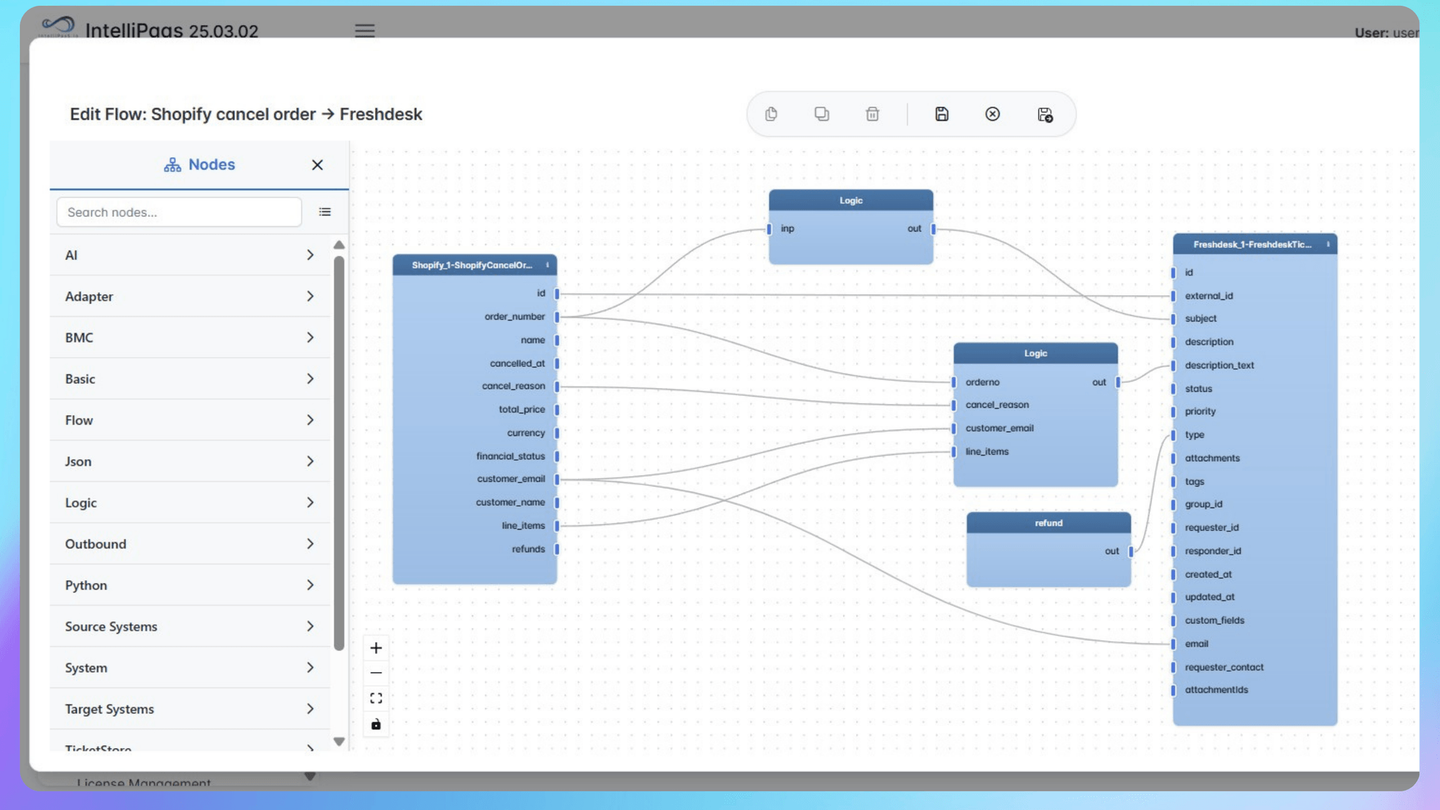Expand the Source Systems category
This screenshot has height=810, width=1440.
(190, 627)
